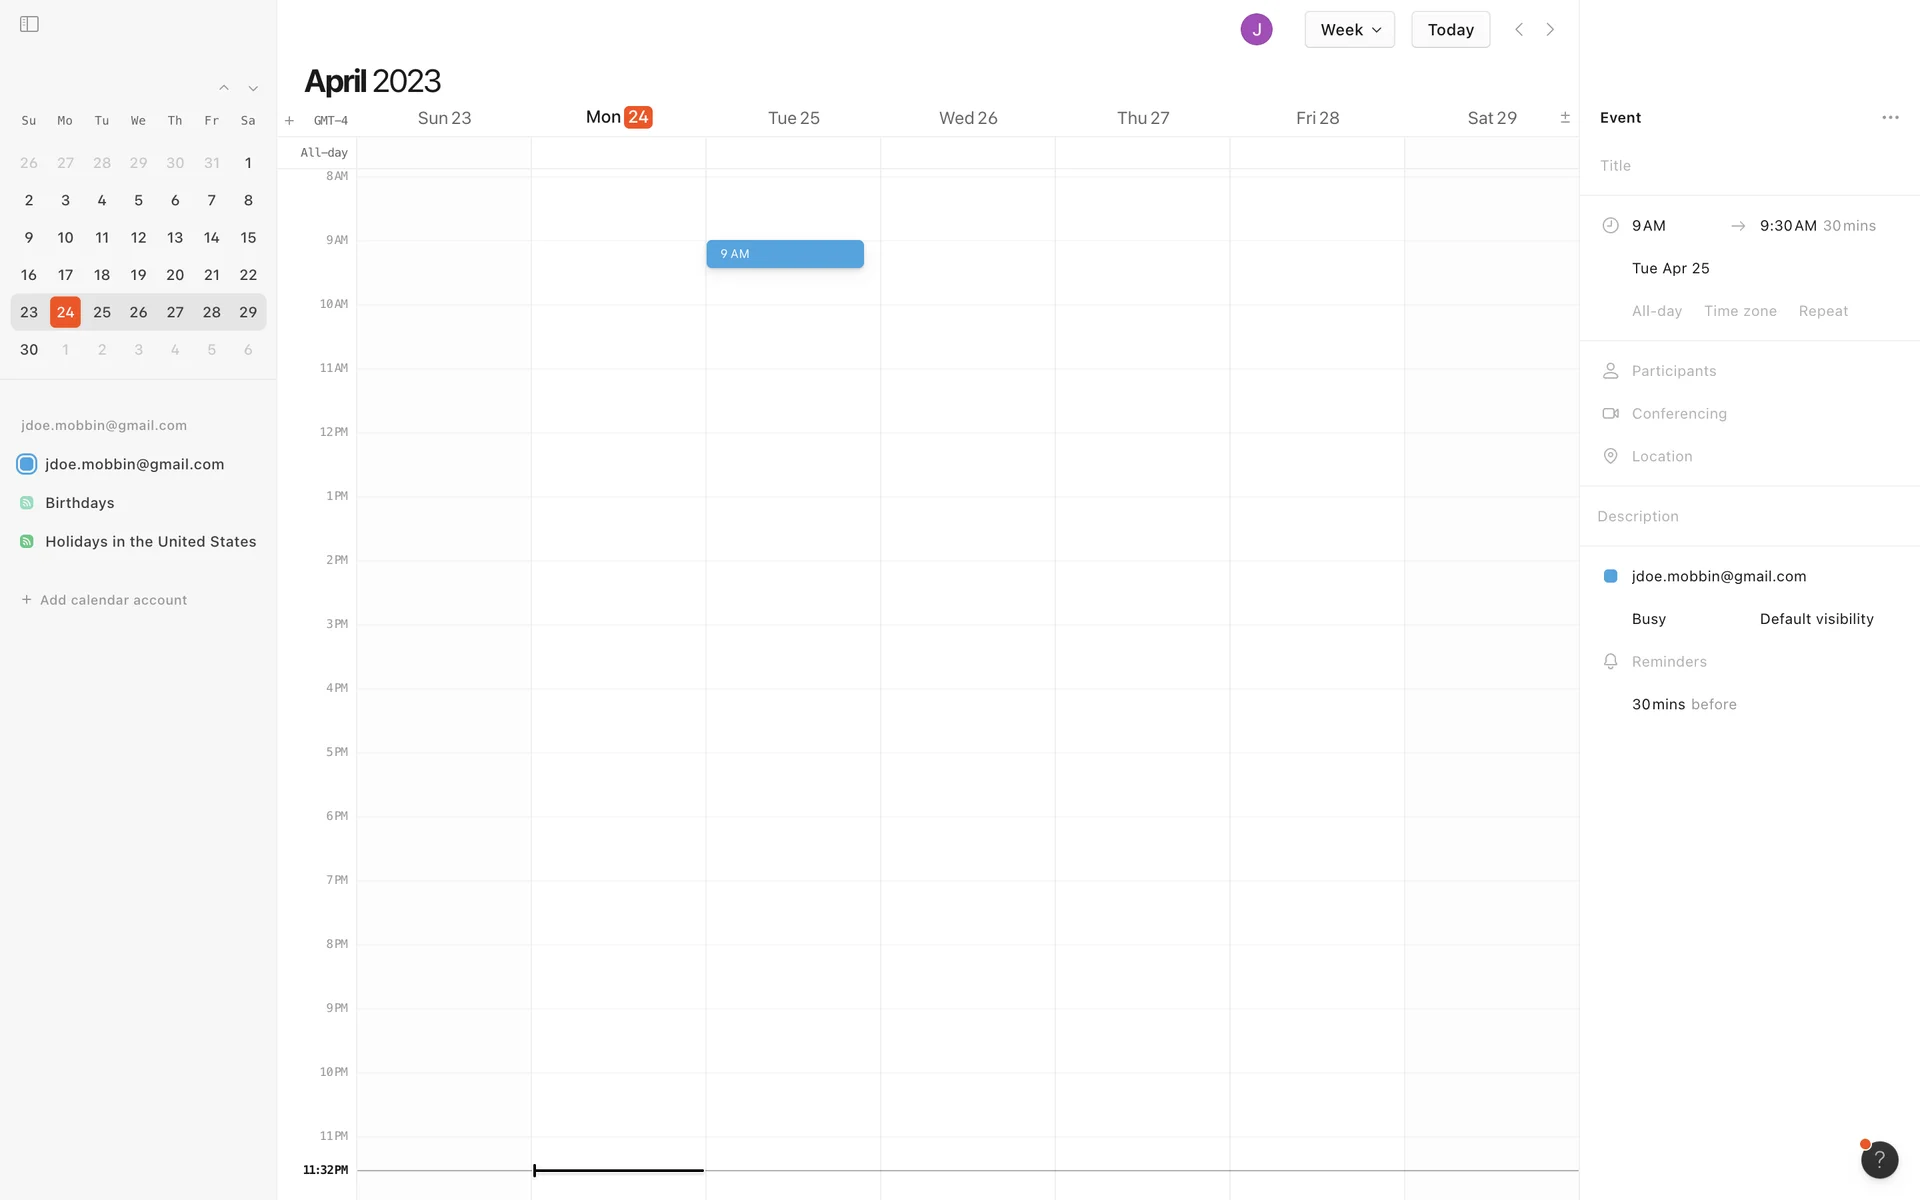Click the Today button
Viewport: 1920px width, 1200px height.
tap(1450, 29)
